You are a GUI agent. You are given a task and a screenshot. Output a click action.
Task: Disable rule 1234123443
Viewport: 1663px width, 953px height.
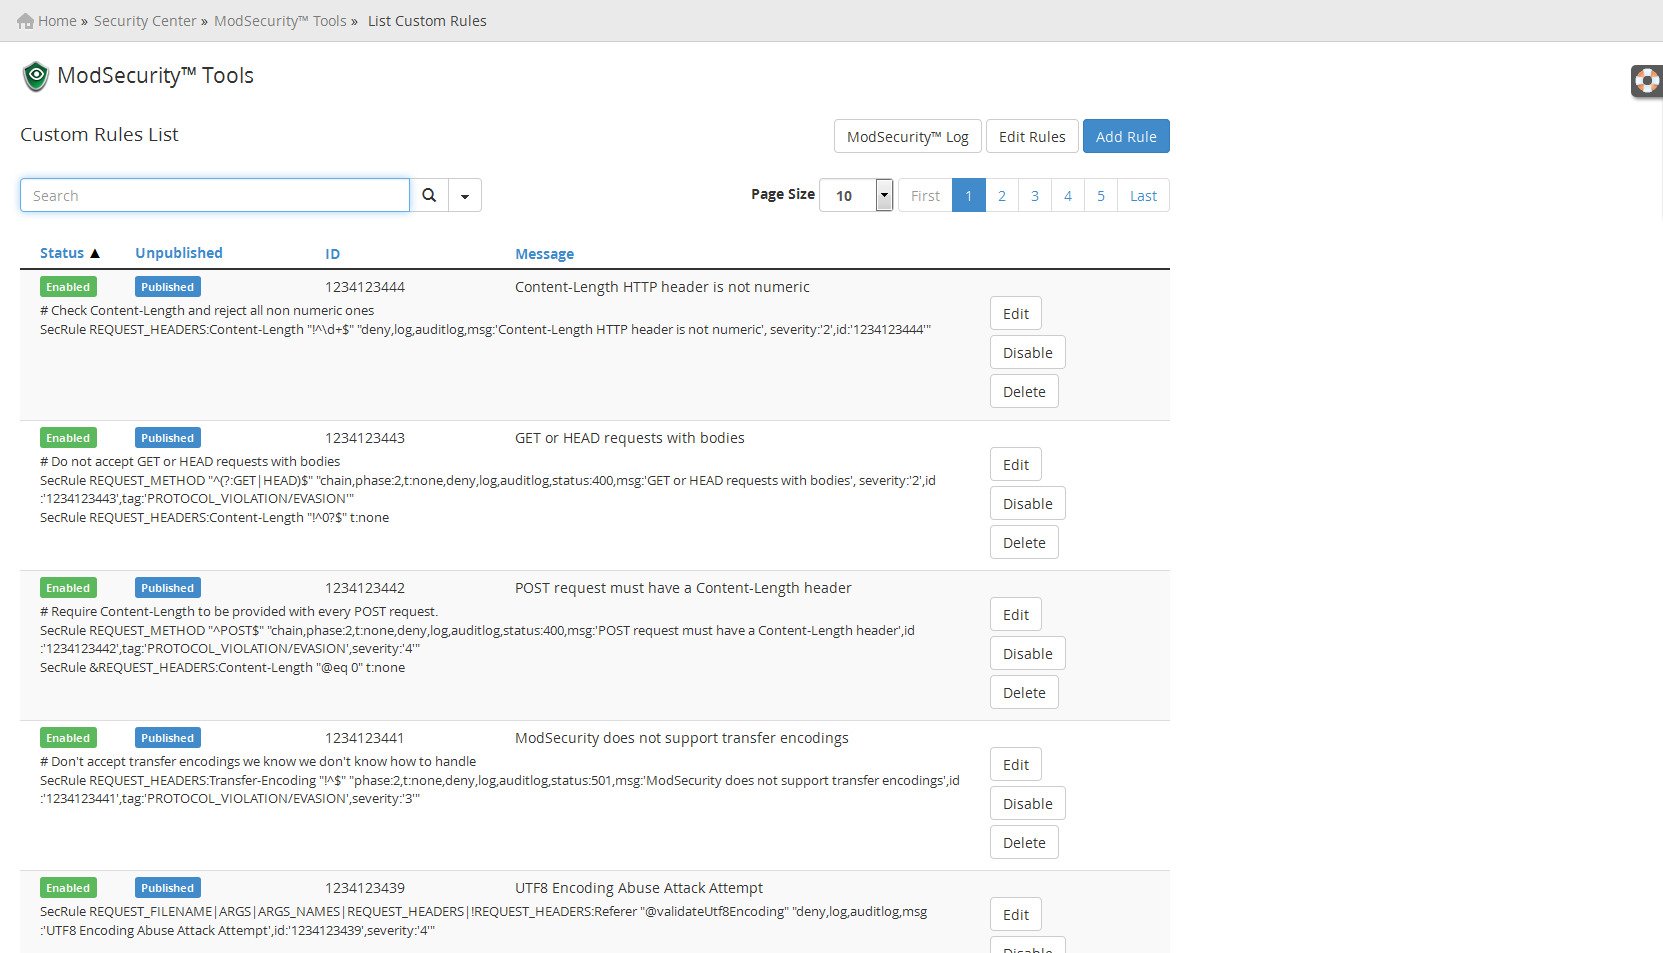coord(1028,503)
